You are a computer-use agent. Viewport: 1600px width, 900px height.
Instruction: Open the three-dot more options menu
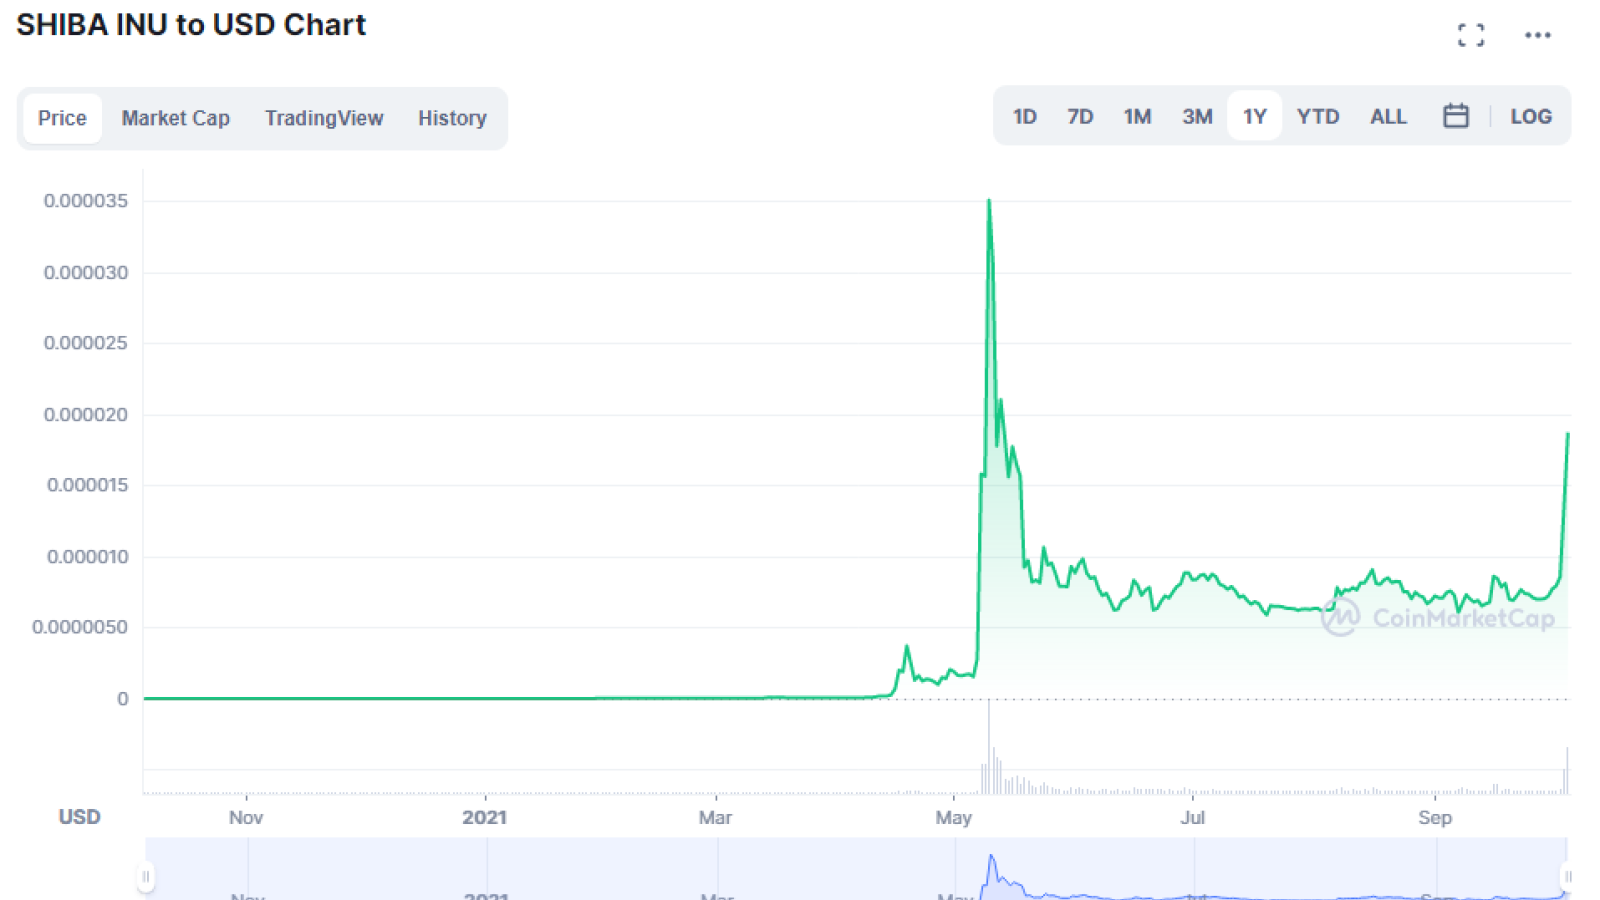1538,35
